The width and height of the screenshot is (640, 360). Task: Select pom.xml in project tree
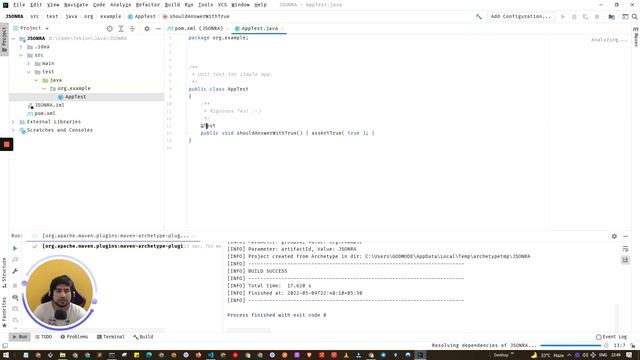click(41, 113)
